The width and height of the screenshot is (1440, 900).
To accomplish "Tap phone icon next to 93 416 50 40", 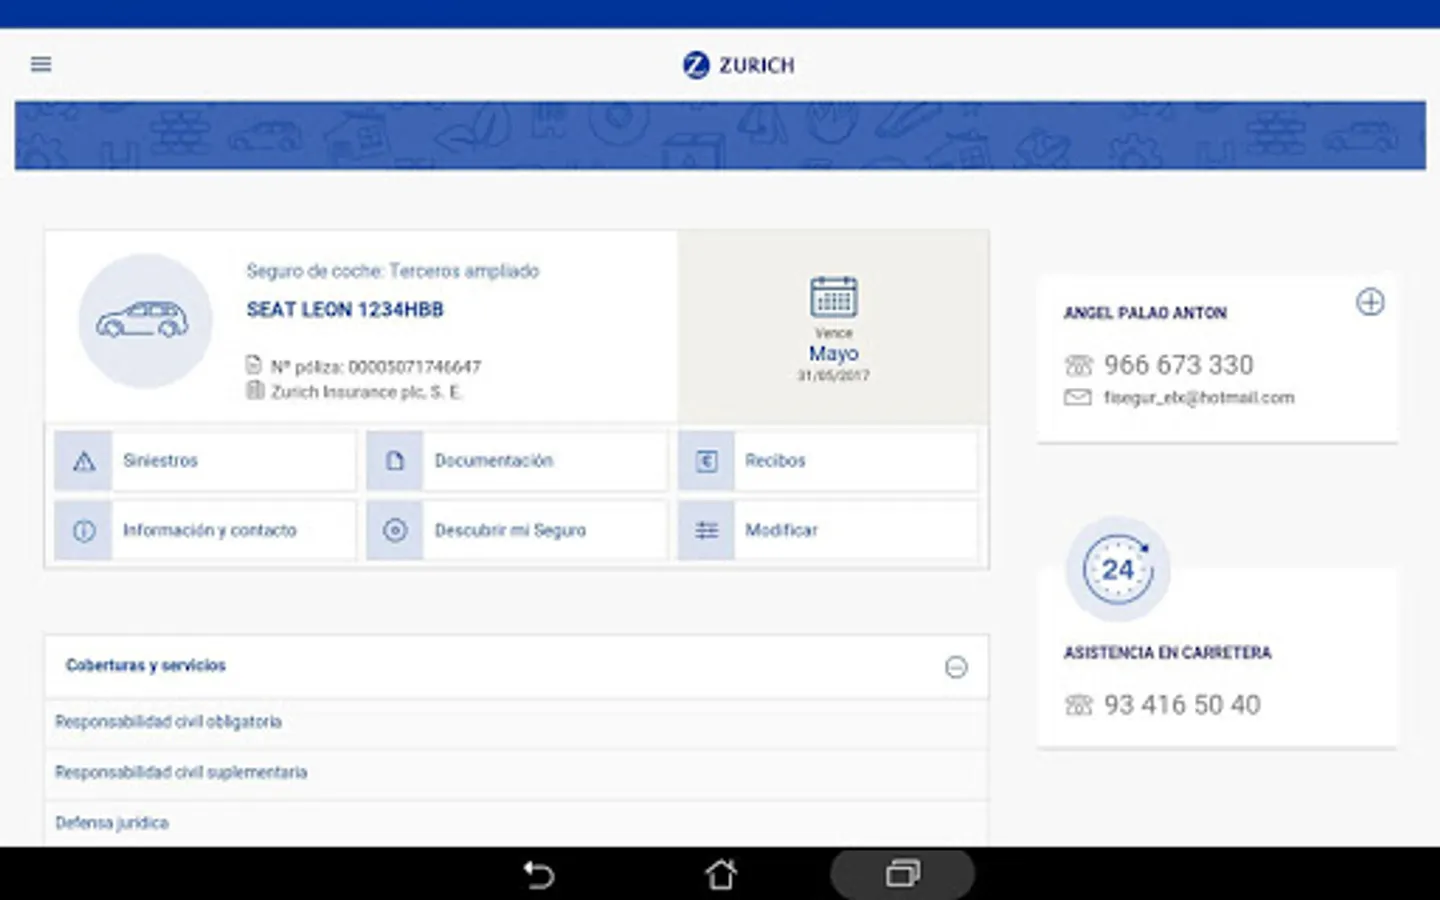I will [1078, 705].
